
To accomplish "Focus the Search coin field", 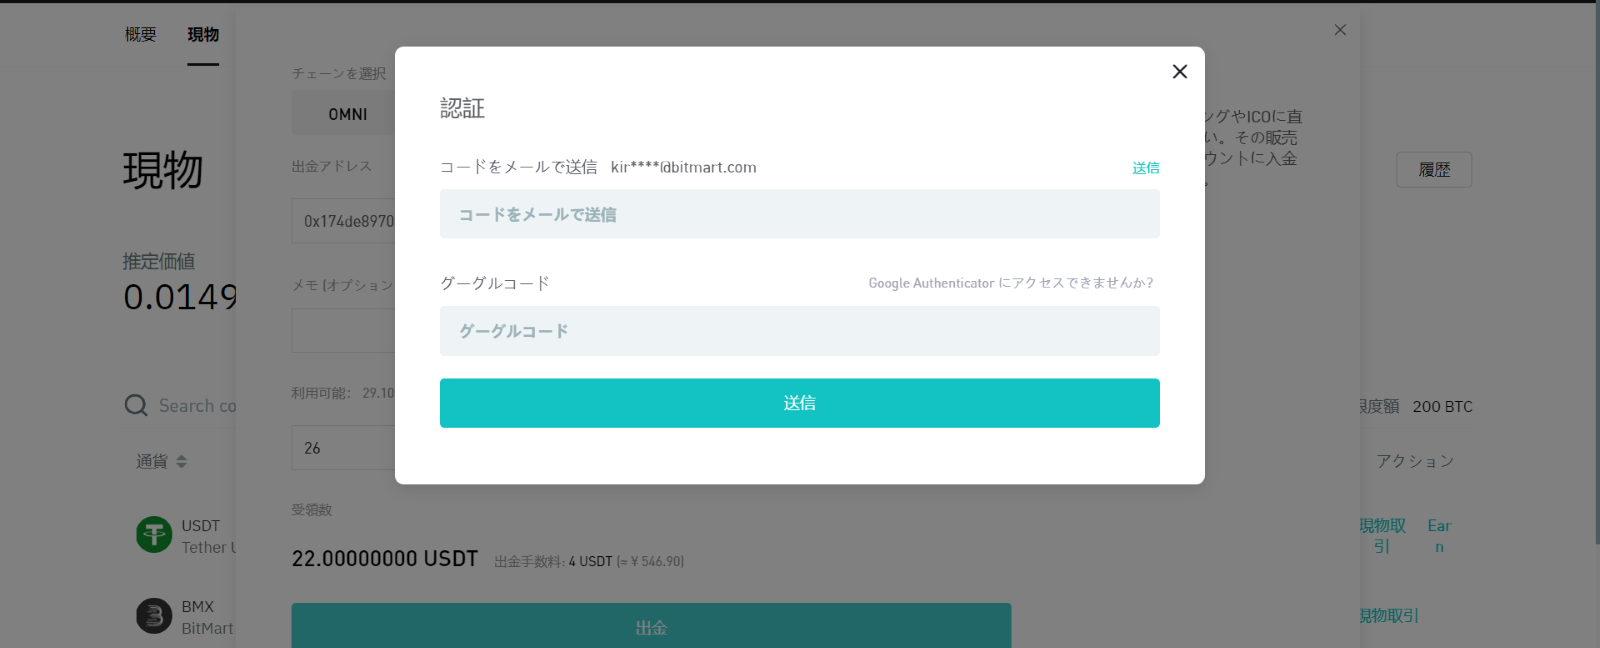I will click(x=198, y=405).
